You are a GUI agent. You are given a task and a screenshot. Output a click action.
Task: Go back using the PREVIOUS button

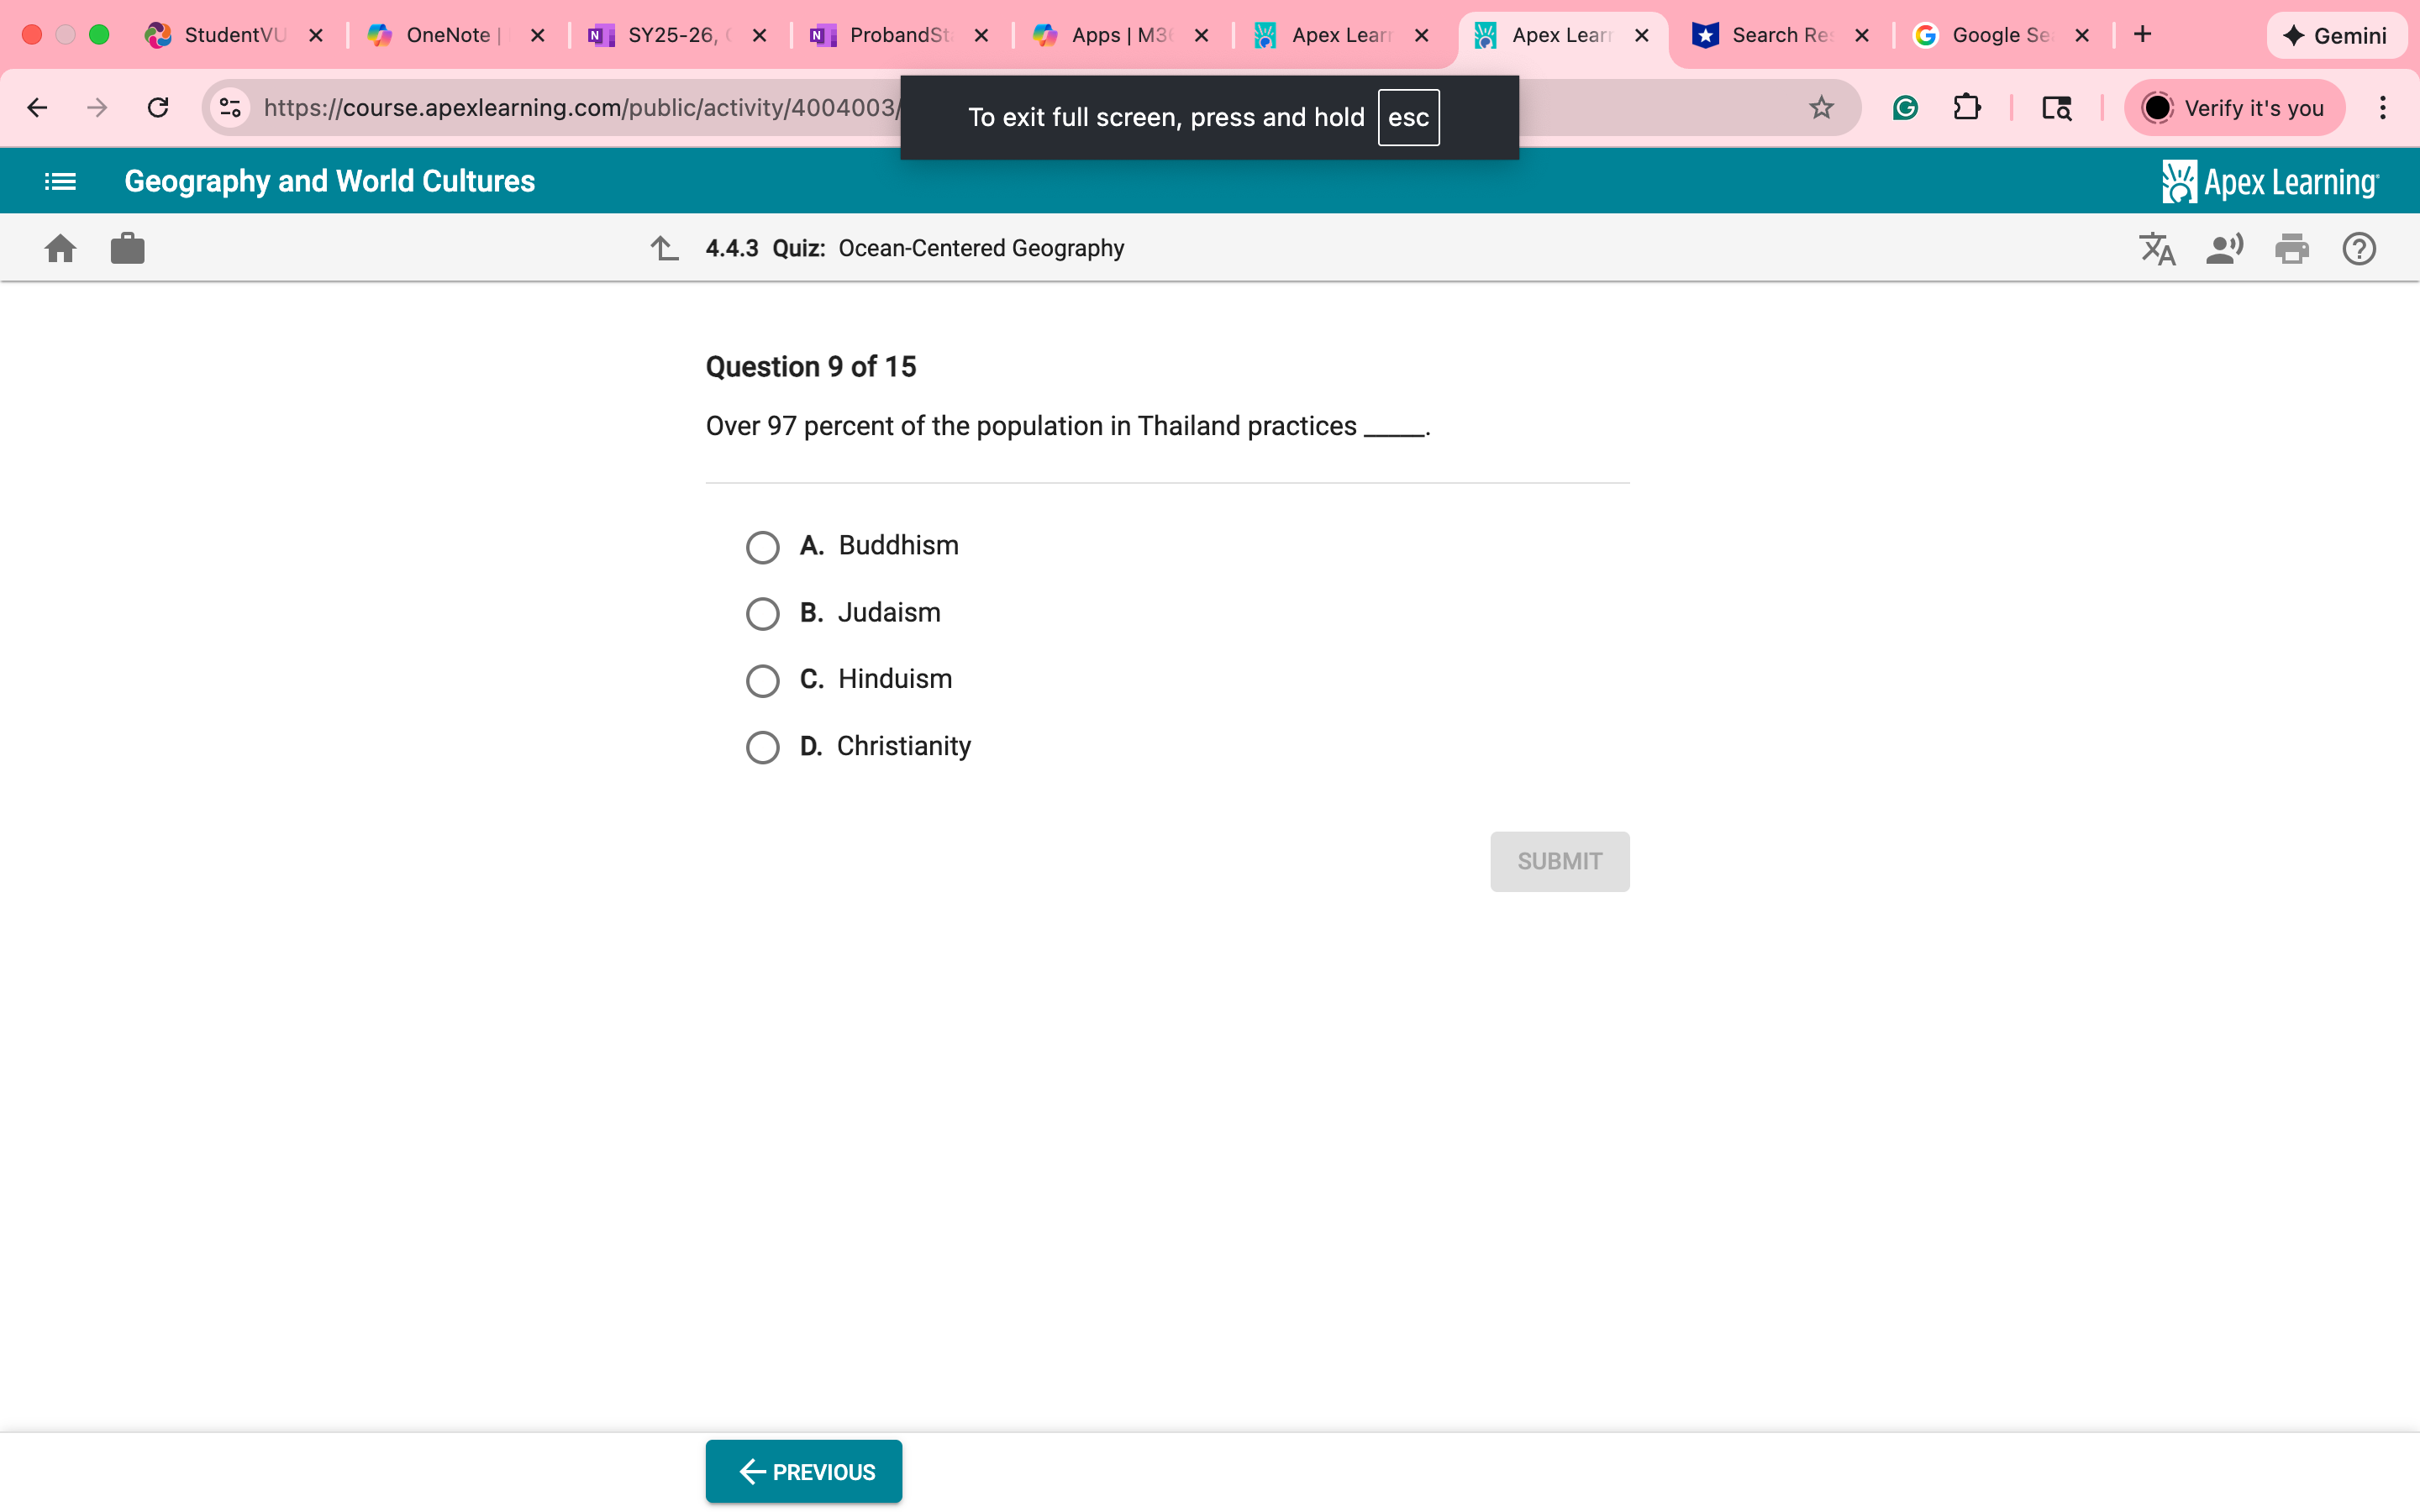[x=803, y=1470]
